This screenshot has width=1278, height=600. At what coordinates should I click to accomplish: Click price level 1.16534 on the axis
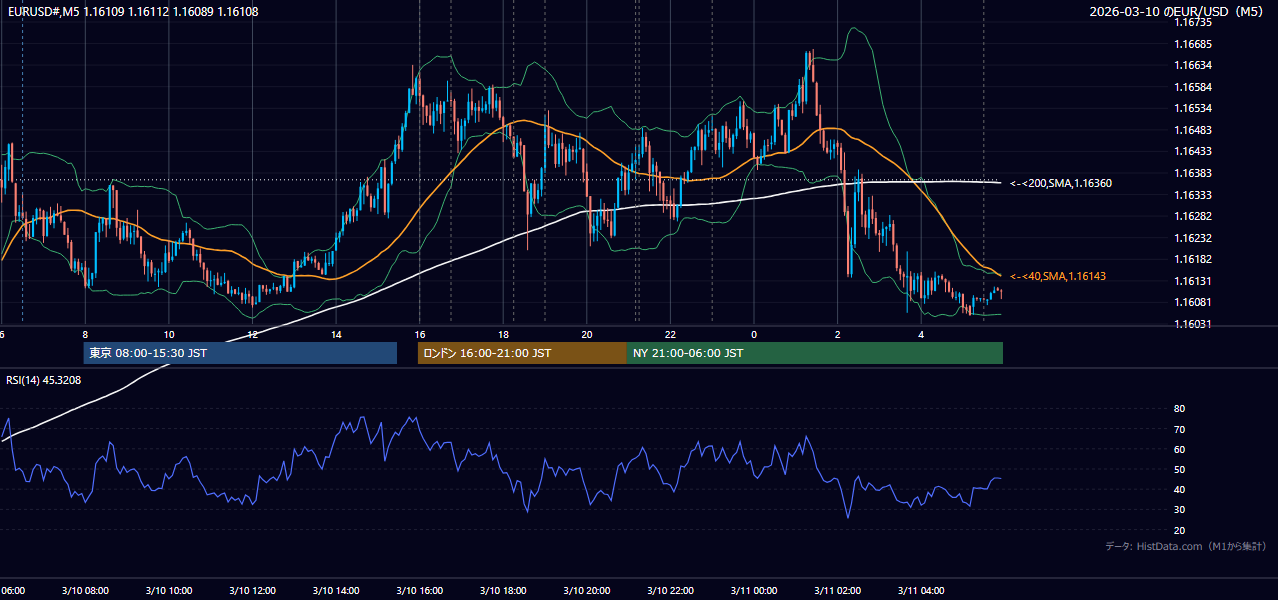tap(1193, 108)
